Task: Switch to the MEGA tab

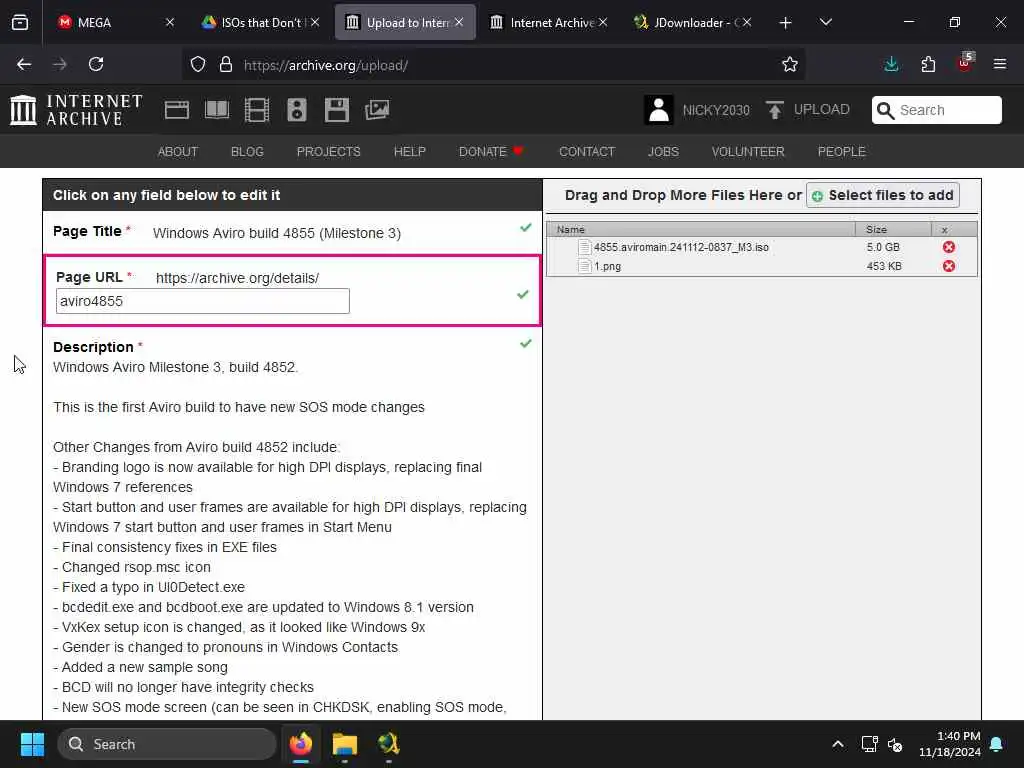Action: tap(106, 23)
